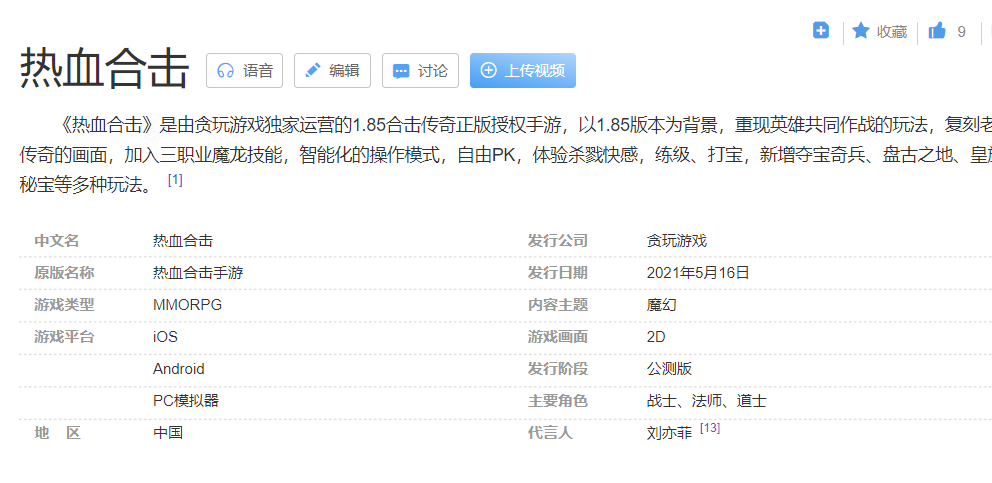
Task: Click the like count 9
Action: click(x=962, y=32)
